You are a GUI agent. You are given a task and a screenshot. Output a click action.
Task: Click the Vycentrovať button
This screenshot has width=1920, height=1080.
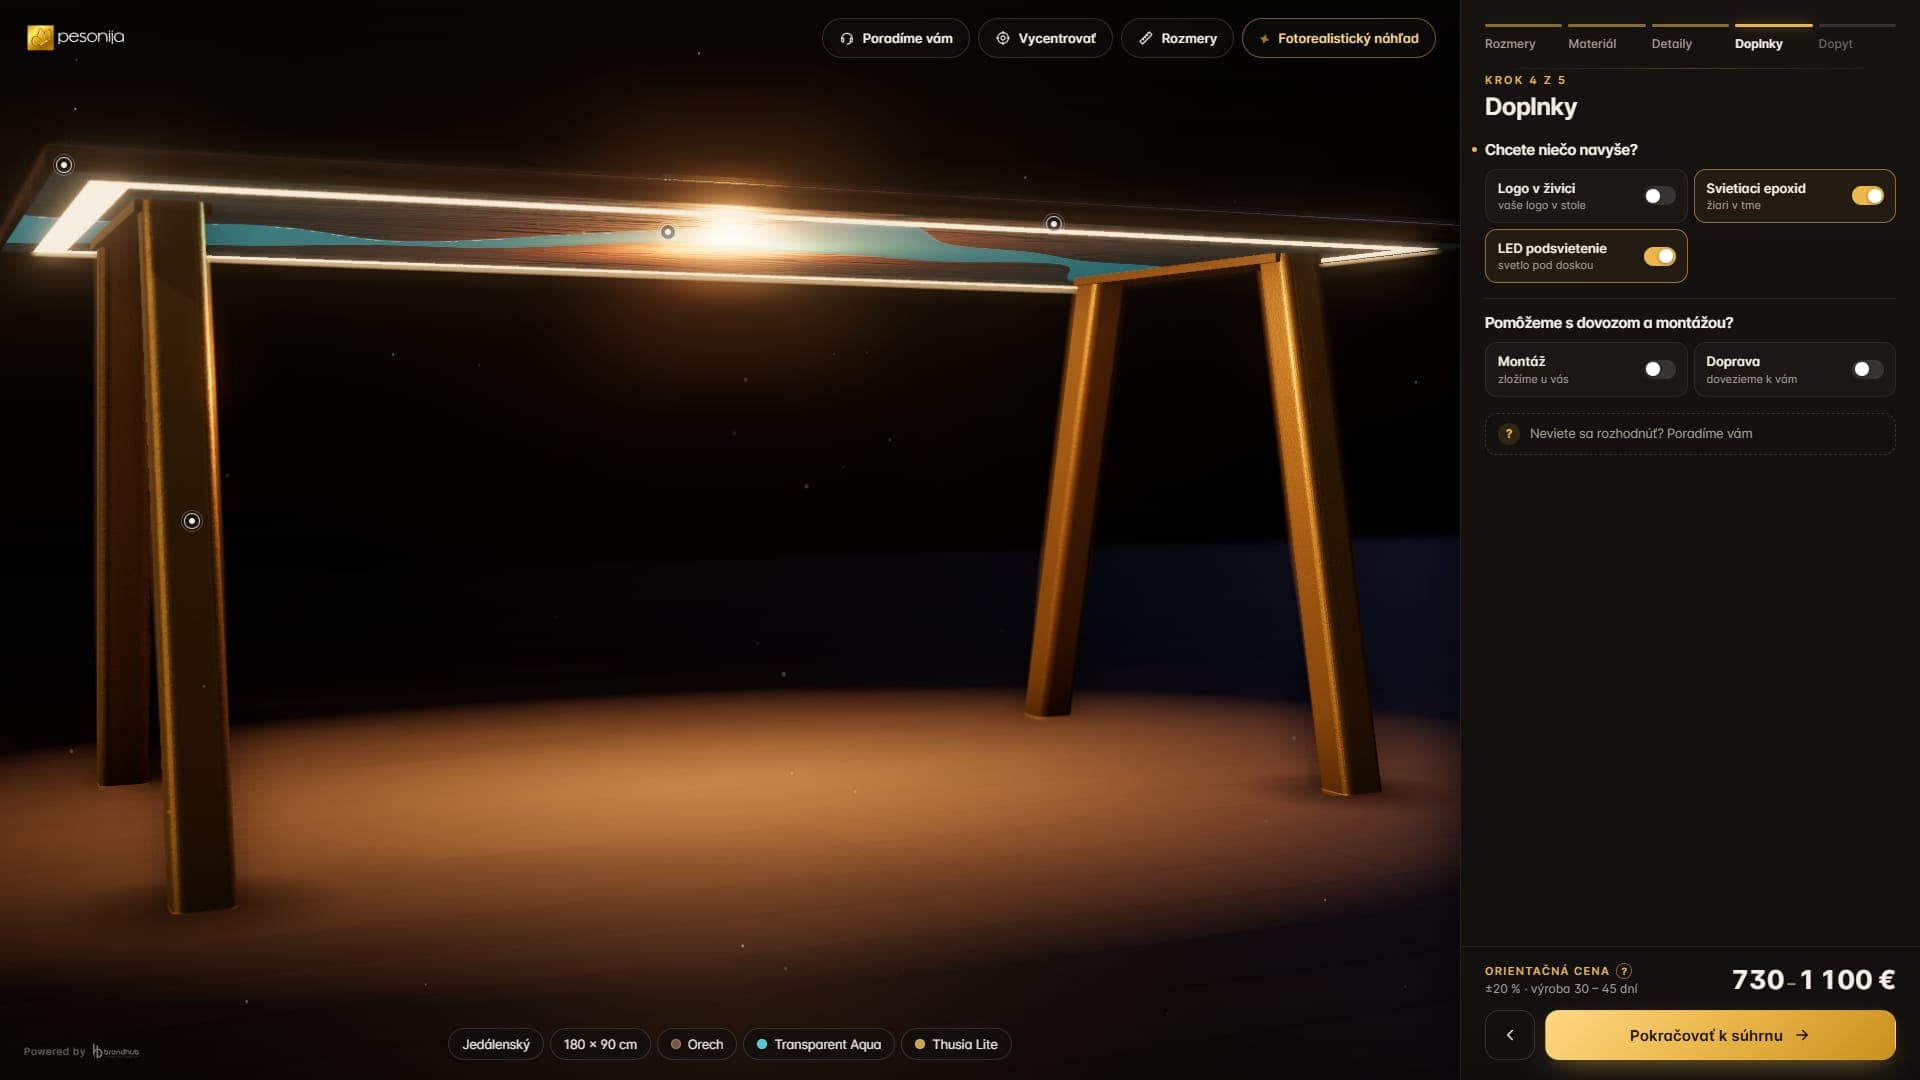click(1045, 38)
